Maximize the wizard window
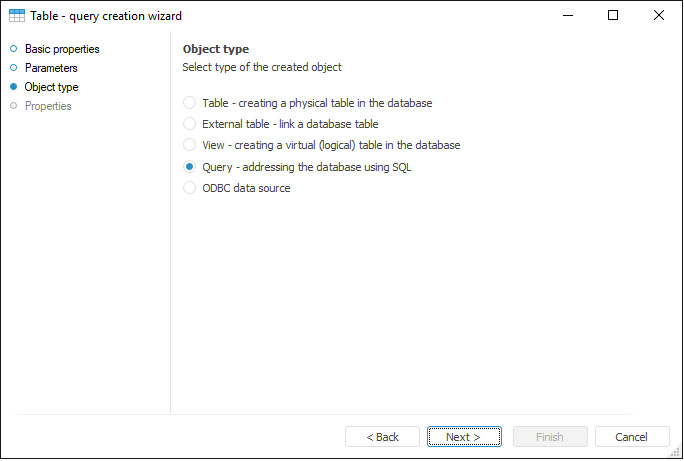 pos(613,16)
